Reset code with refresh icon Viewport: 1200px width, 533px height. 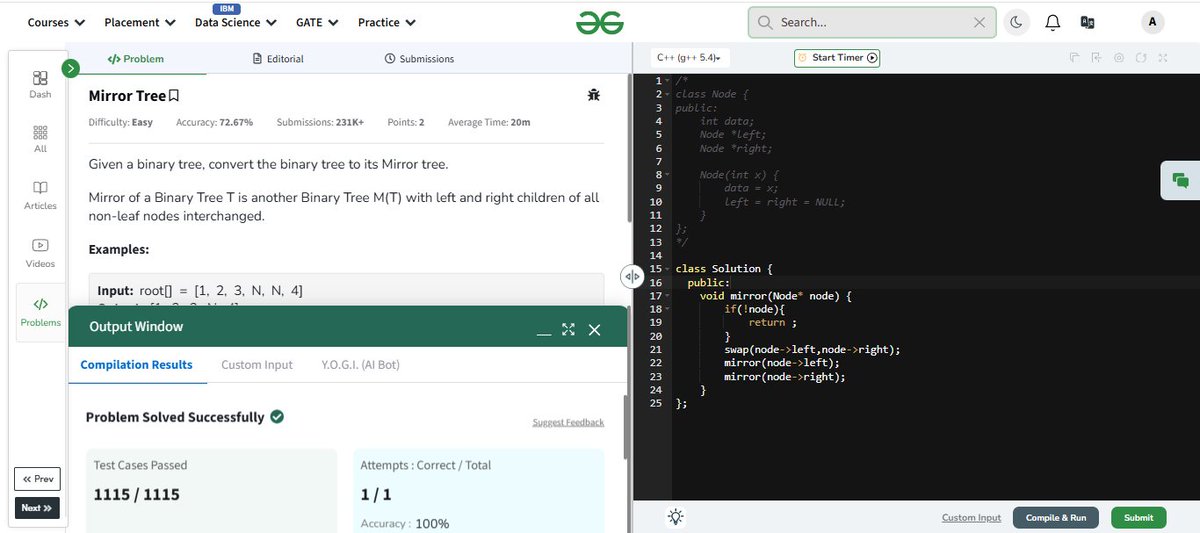click(1141, 58)
